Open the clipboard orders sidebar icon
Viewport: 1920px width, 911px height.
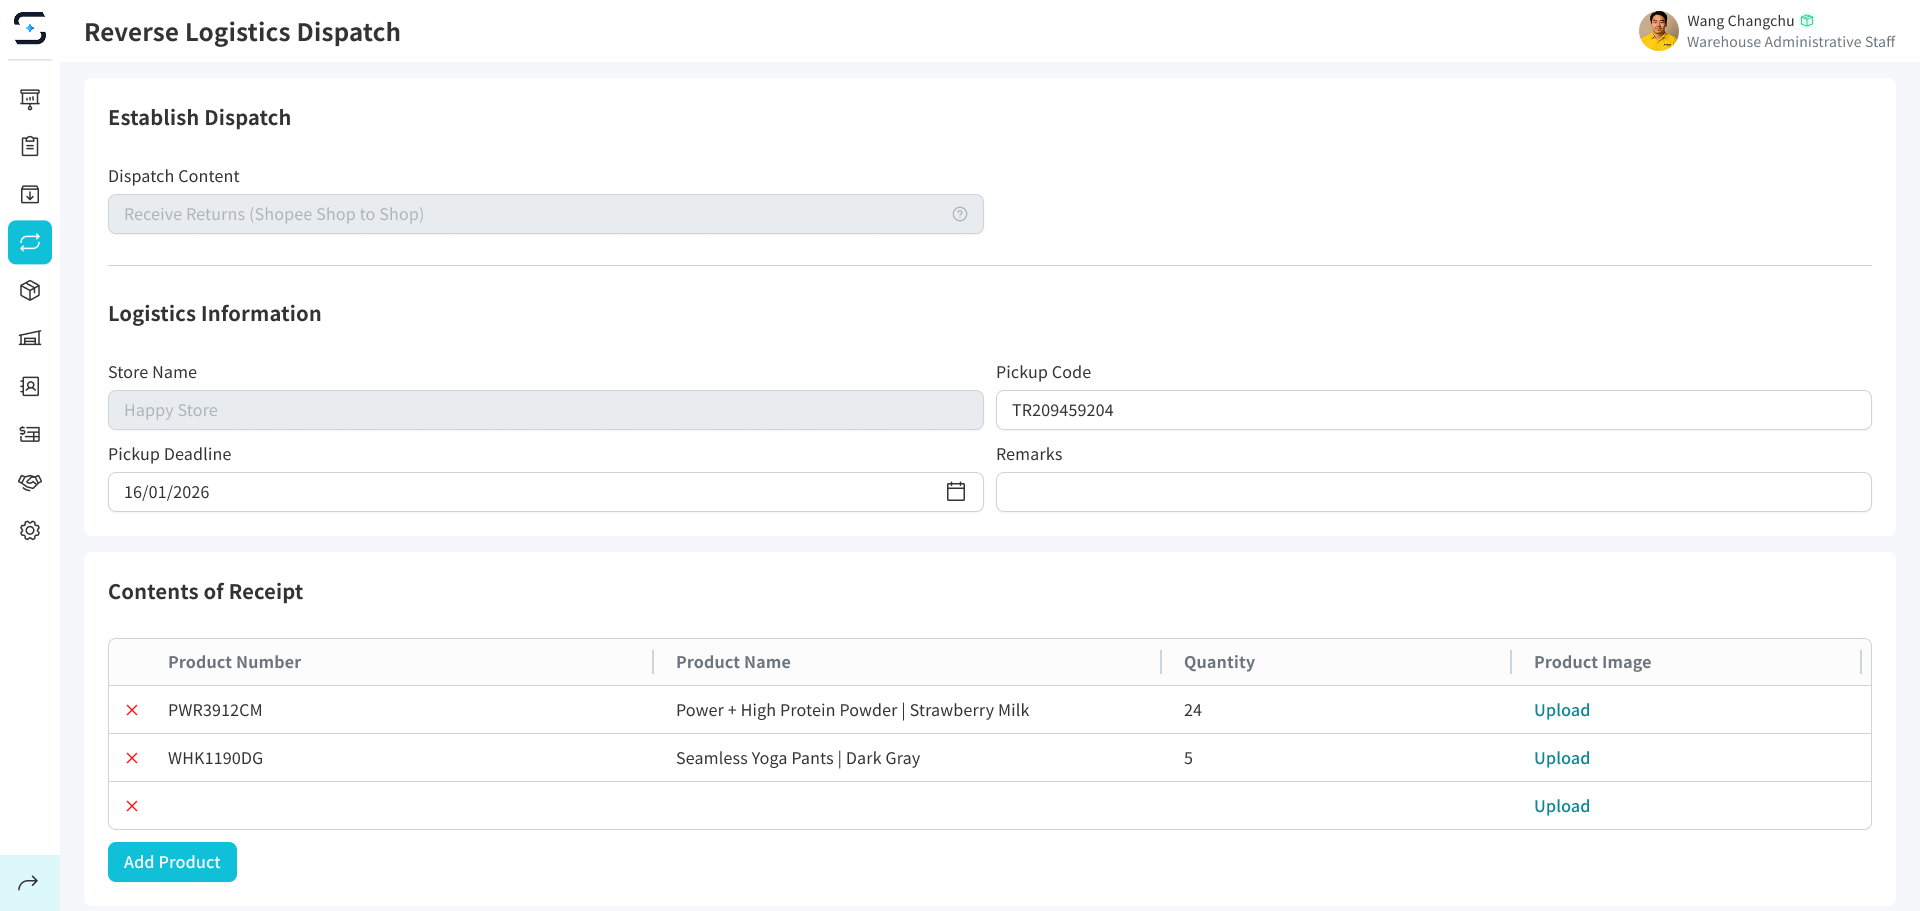(30, 146)
